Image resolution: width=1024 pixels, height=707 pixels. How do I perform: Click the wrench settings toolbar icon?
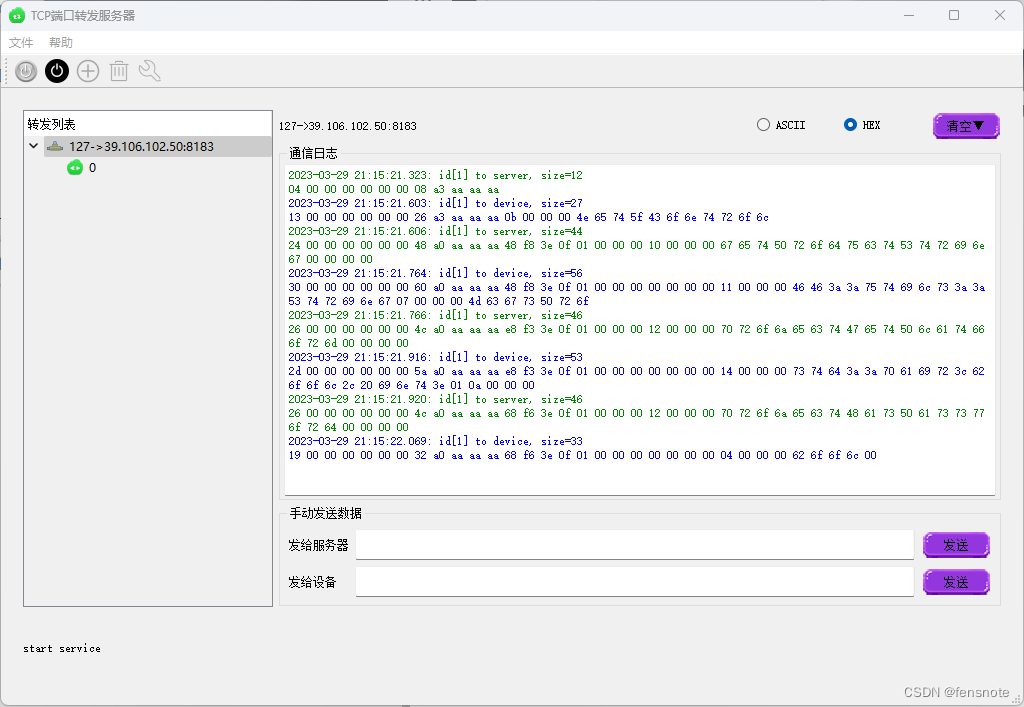(x=150, y=71)
